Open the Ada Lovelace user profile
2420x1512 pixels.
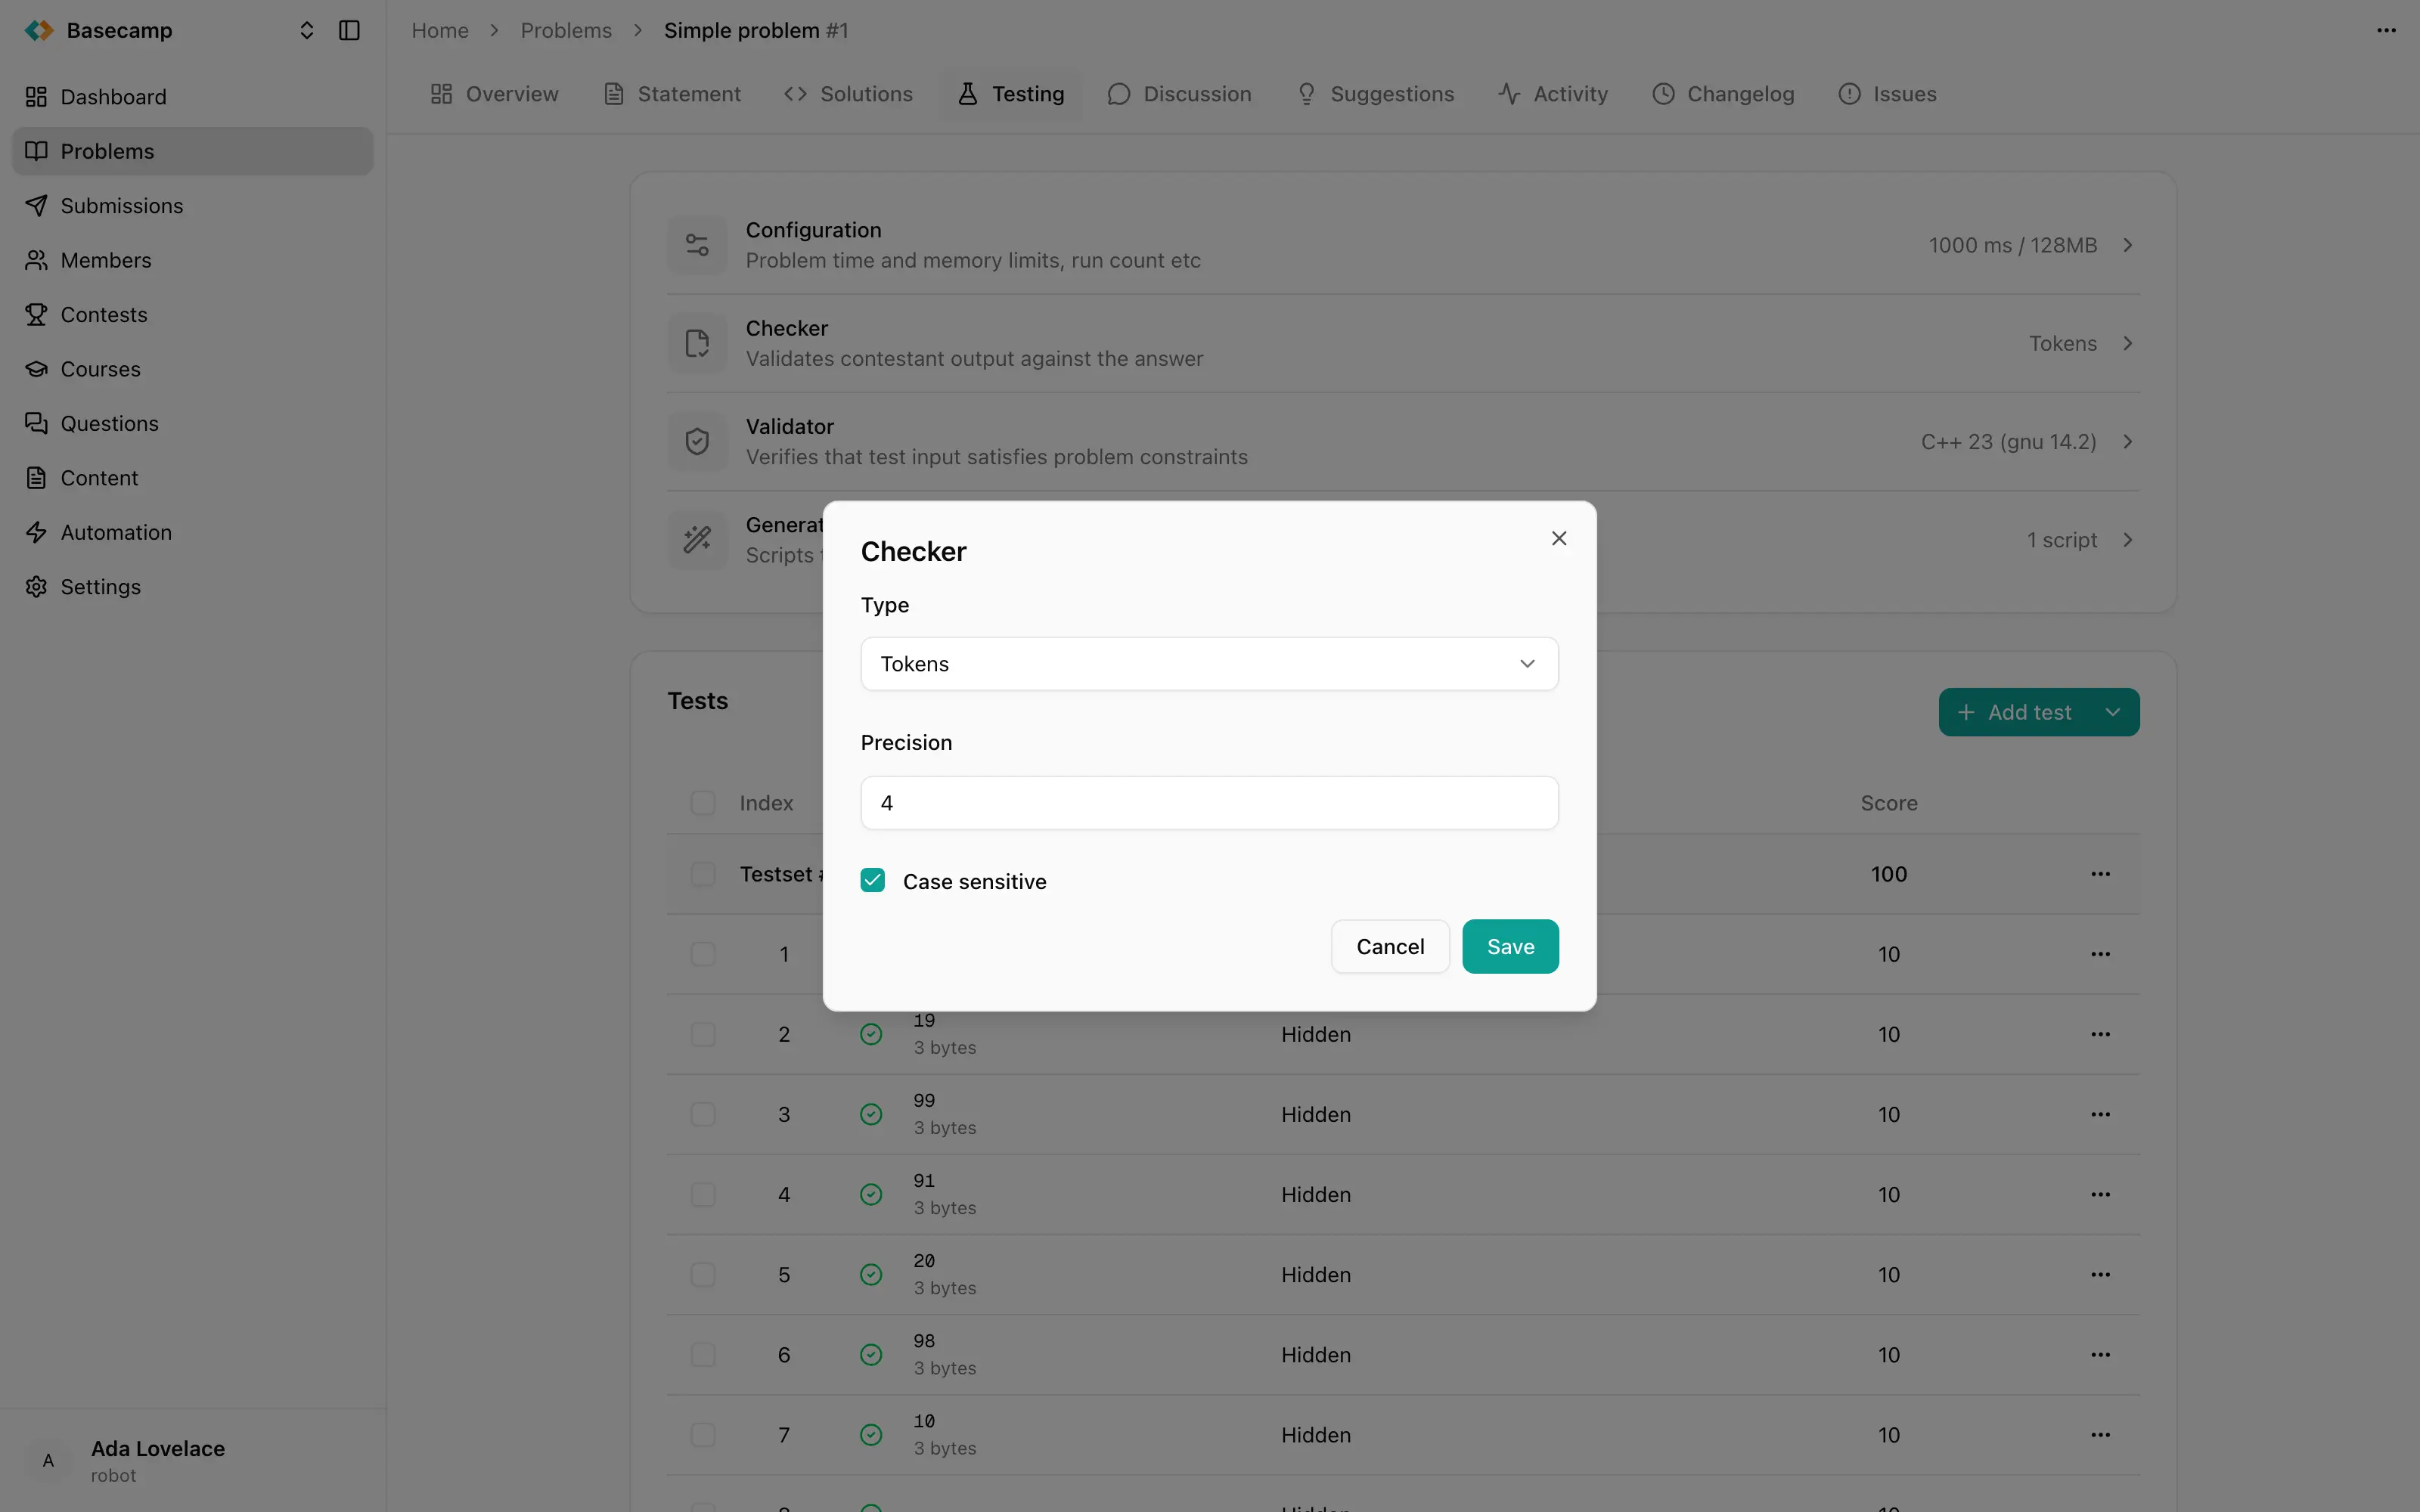click(x=193, y=1460)
